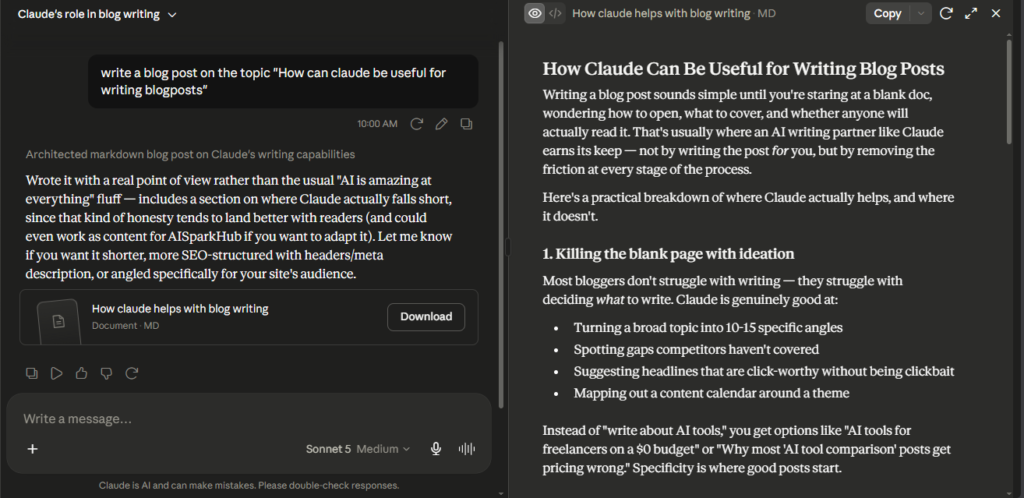Retry the user message at 10:00 AM
This screenshot has height=498, width=1024.
[x=416, y=124]
